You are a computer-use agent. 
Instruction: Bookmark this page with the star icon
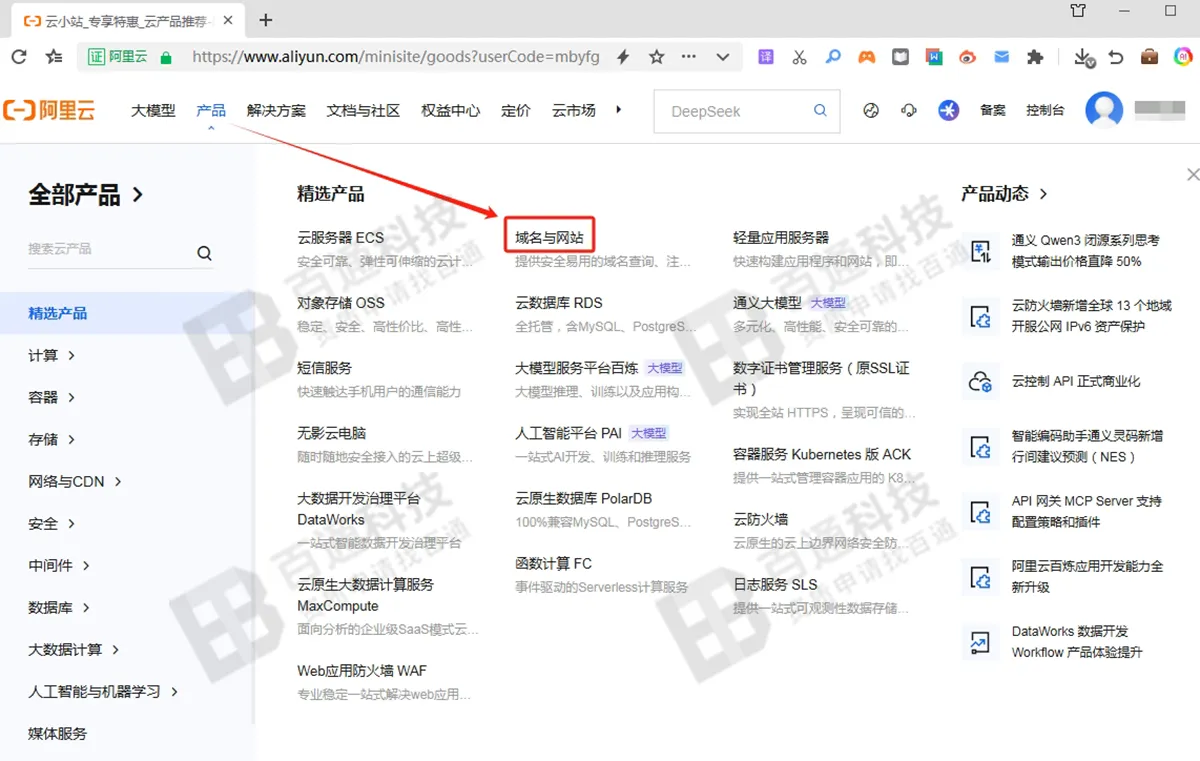point(656,57)
